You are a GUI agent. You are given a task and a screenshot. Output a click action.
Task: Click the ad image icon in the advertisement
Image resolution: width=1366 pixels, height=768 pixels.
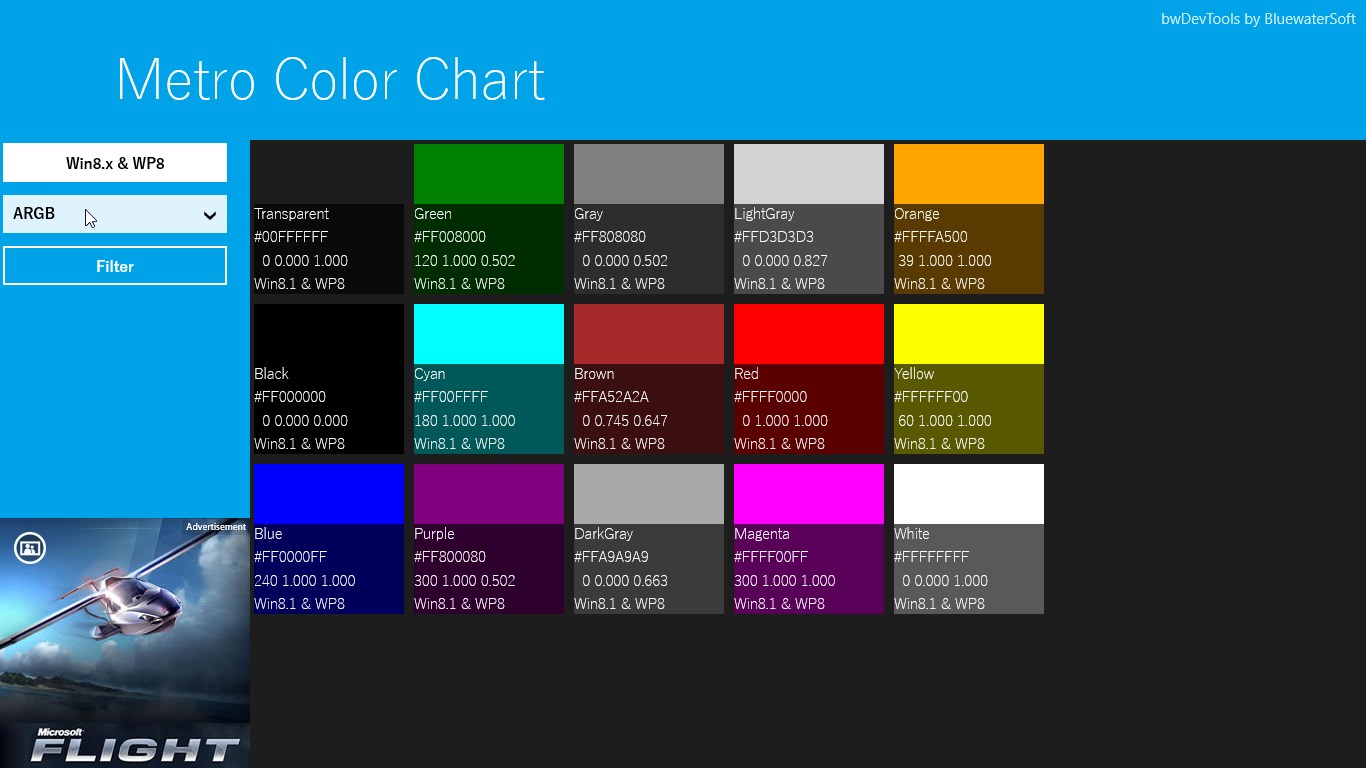coord(30,548)
